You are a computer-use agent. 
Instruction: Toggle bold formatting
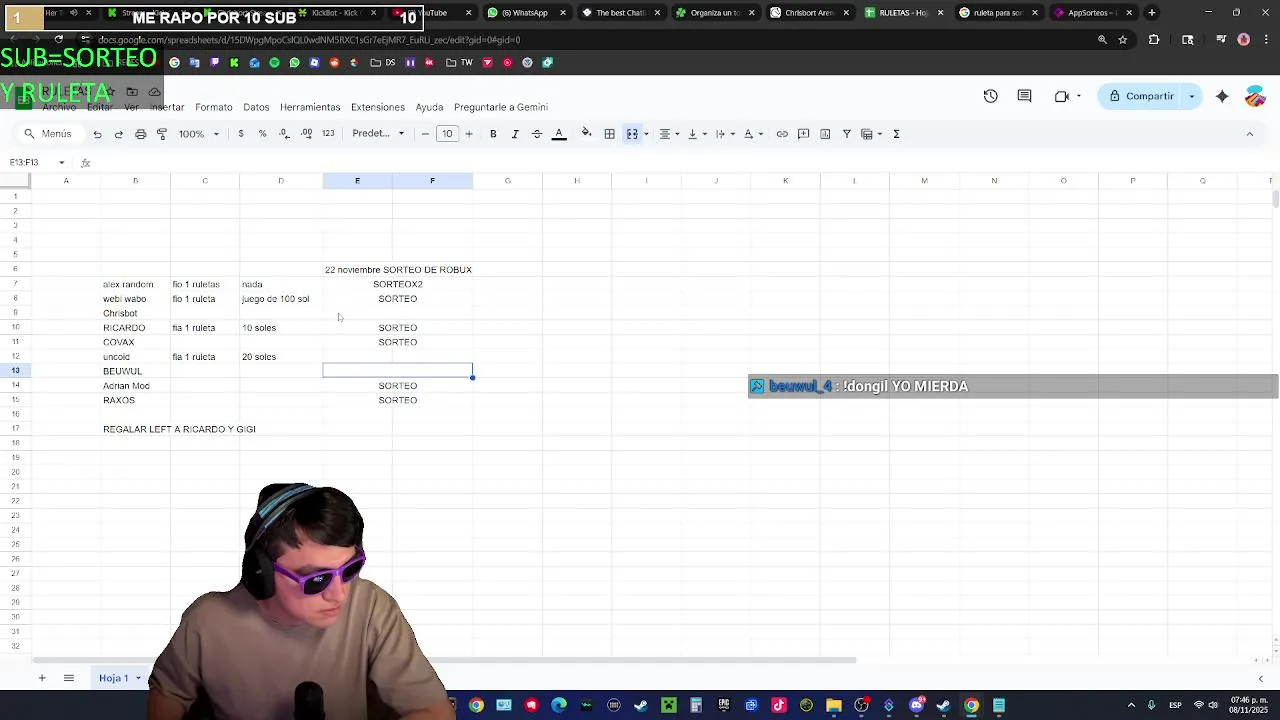click(493, 134)
